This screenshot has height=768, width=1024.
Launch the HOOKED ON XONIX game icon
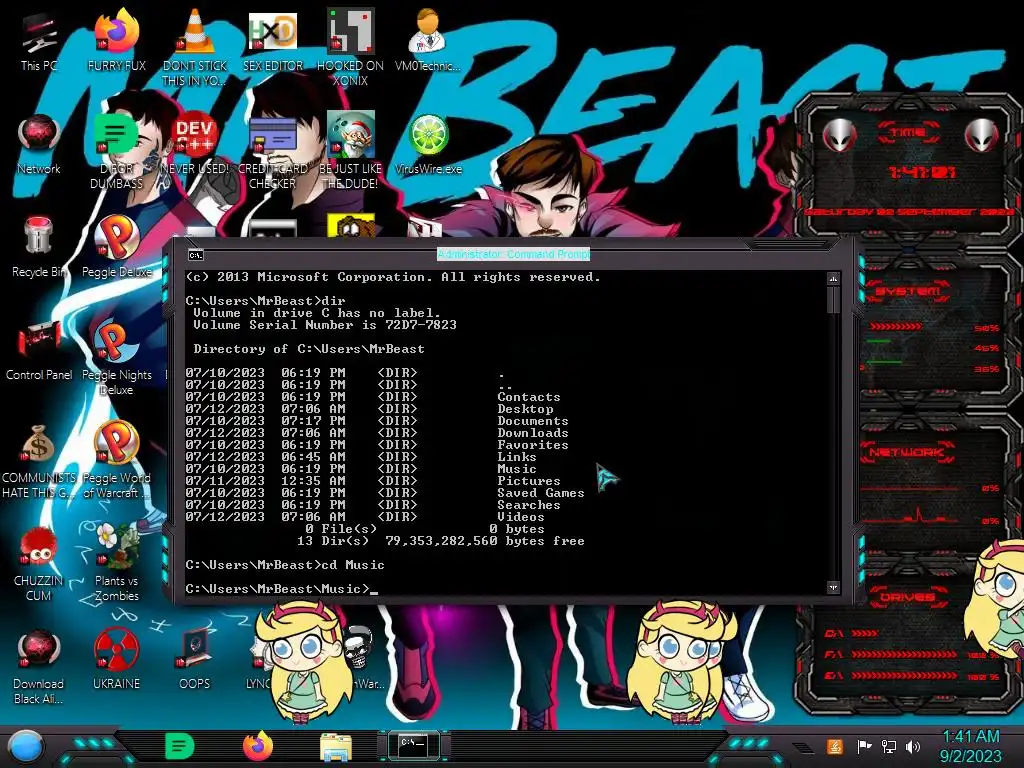350,47
